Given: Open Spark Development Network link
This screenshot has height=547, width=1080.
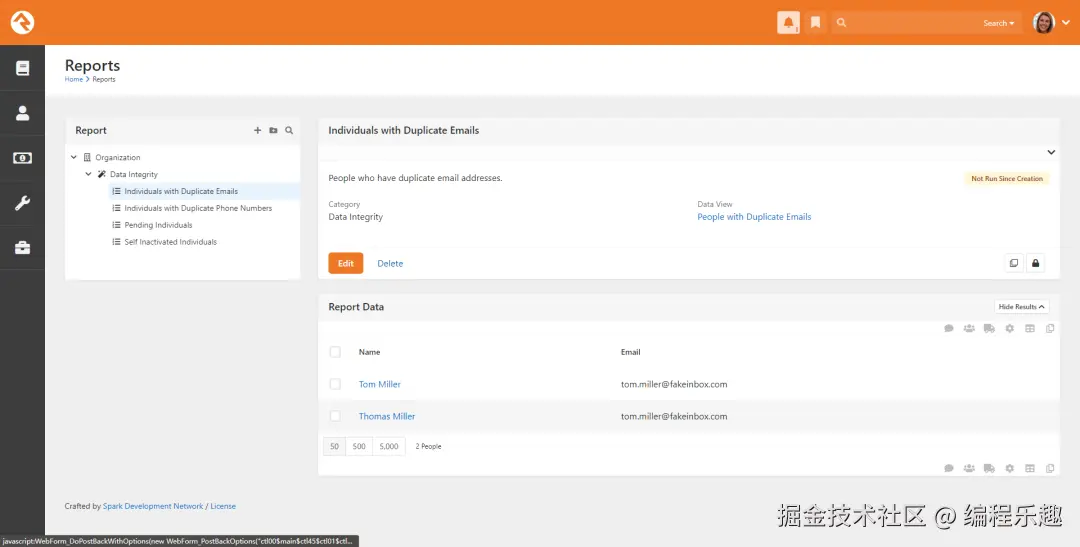Looking at the screenshot, I should (153, 506).
